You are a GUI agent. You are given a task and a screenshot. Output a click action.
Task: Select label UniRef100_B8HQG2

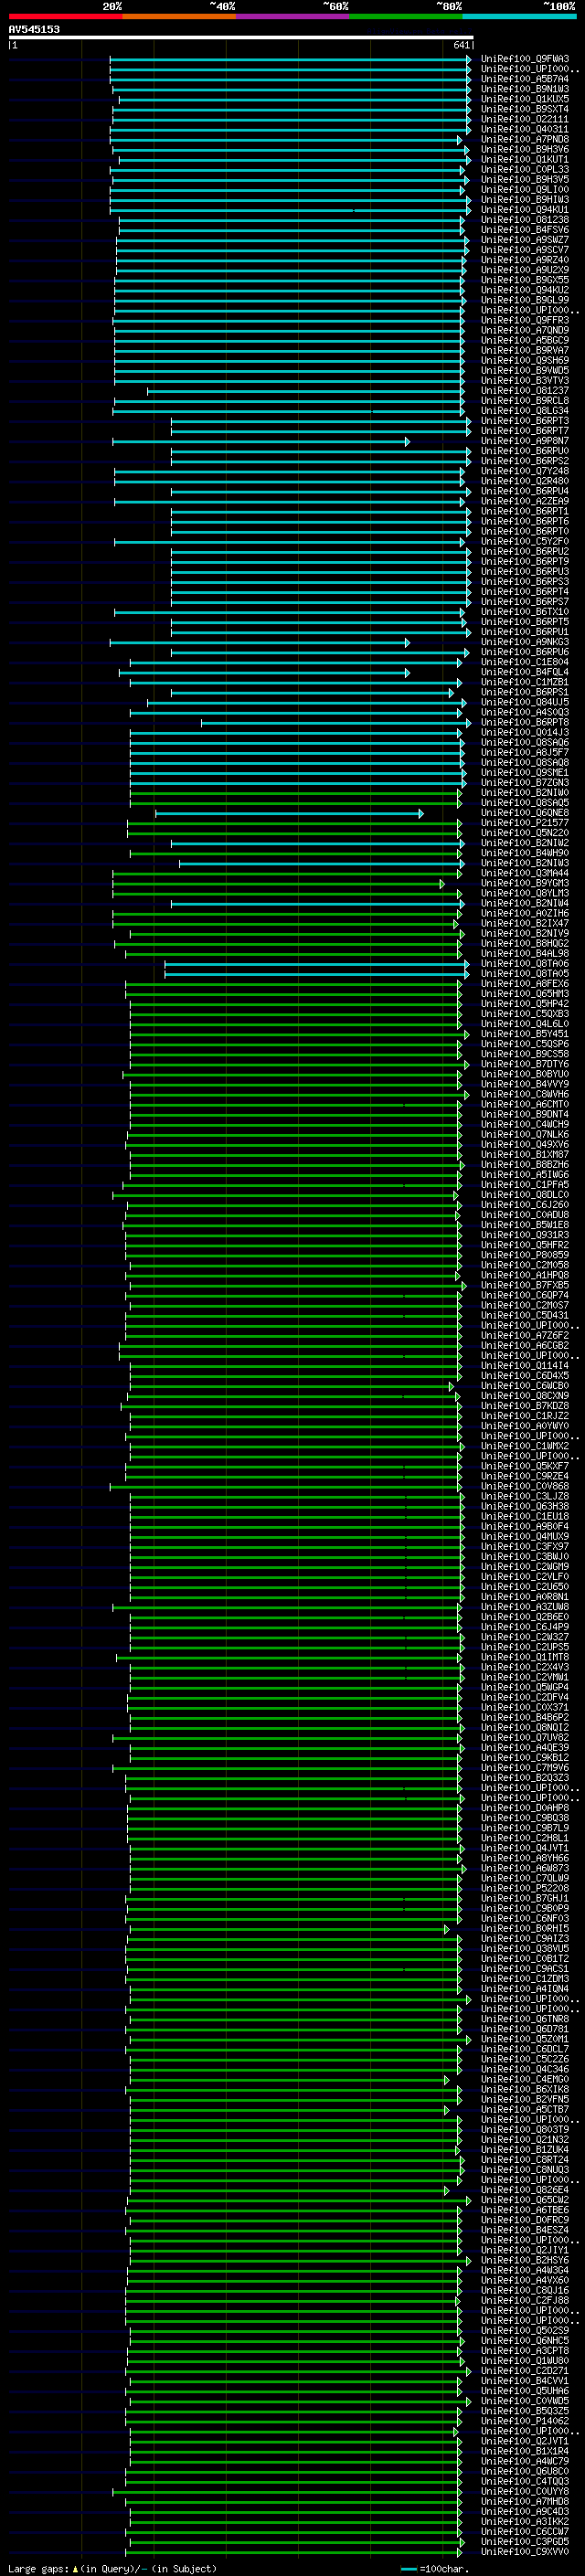pos(525,944)
